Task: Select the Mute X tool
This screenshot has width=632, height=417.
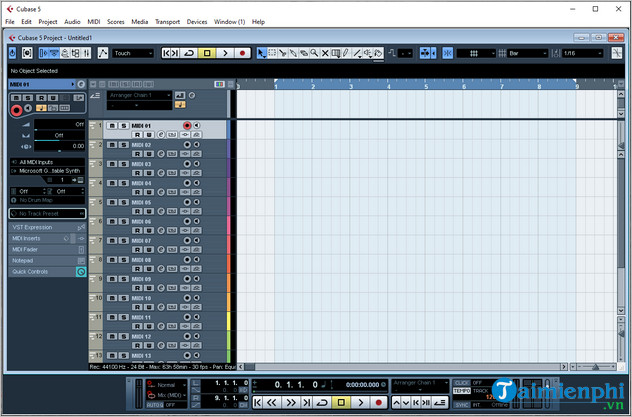Action: coord(325,53)
